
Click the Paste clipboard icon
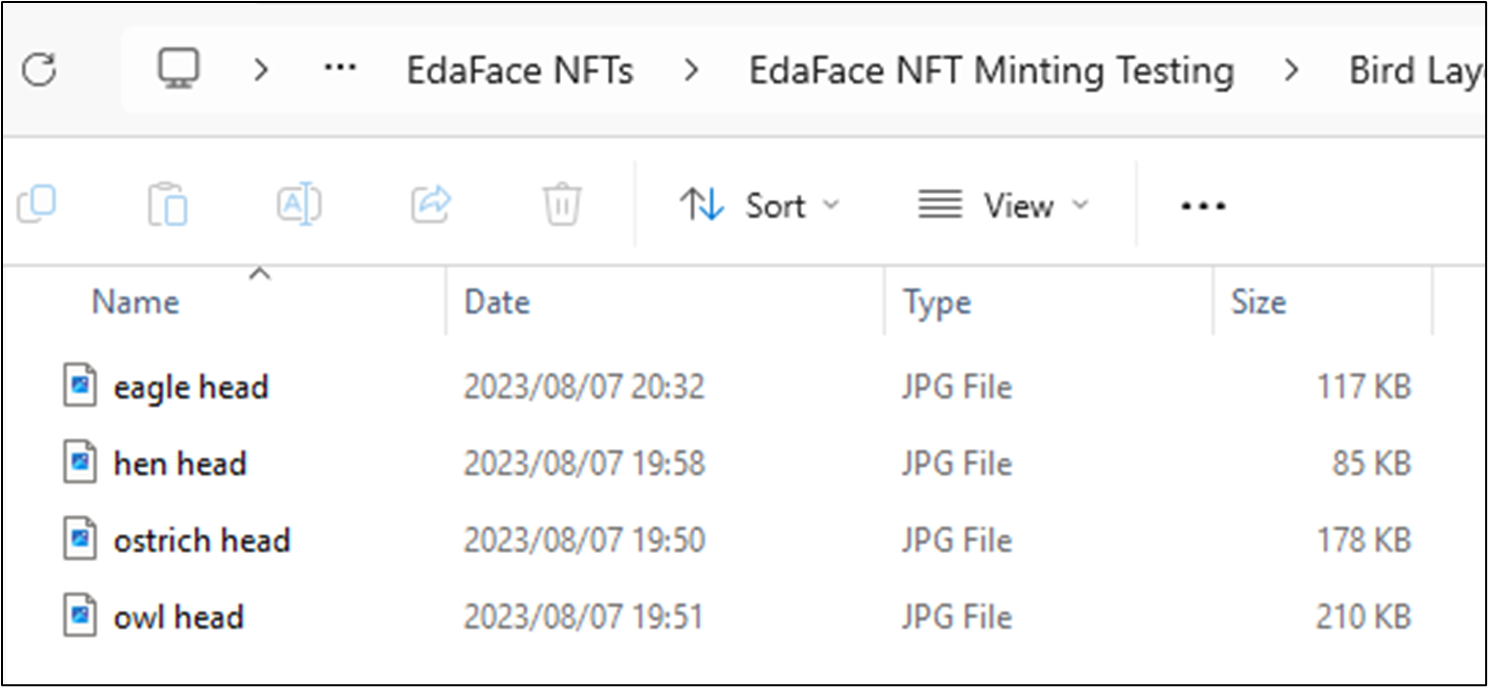coord(167,205)
